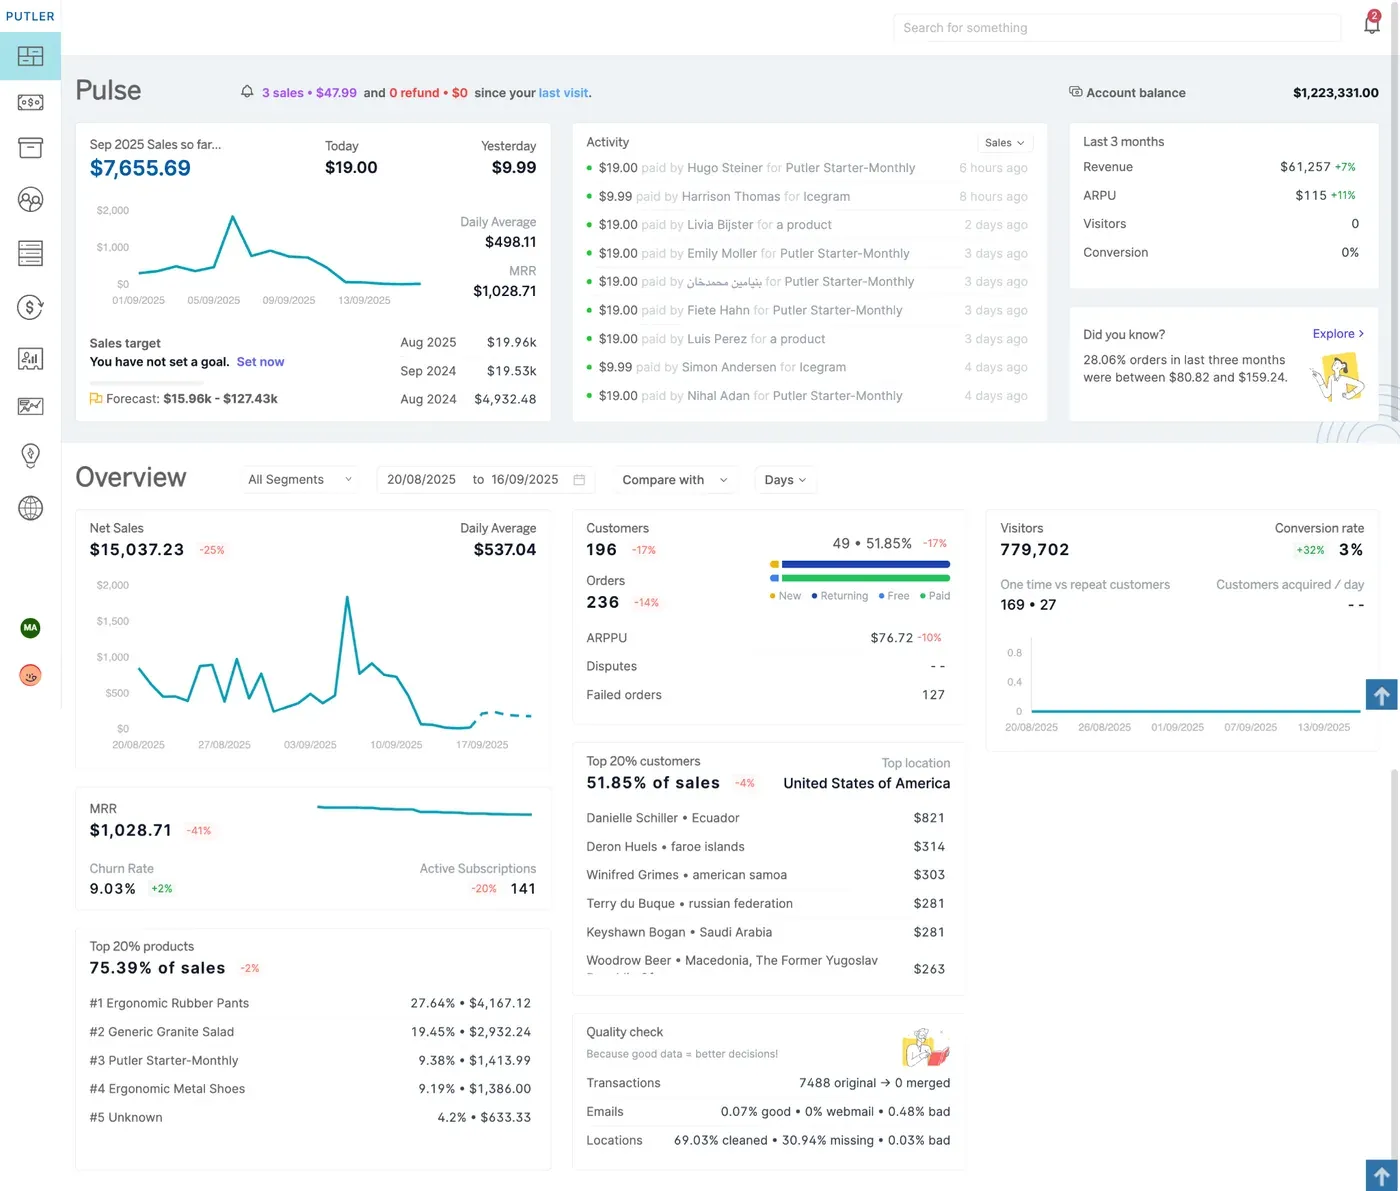Open Fiete Hahn activity entry
Viewport: 1400px width, 1191px height.
807,311
